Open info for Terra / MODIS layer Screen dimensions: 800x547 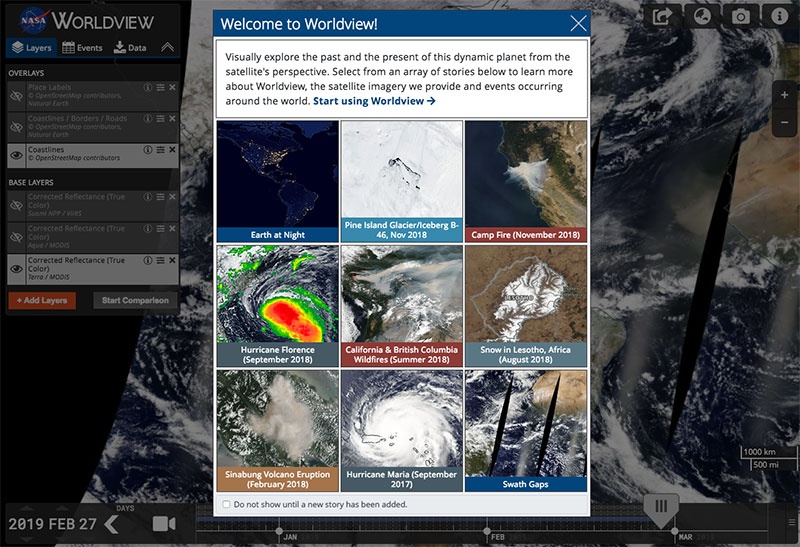[147, 260]
